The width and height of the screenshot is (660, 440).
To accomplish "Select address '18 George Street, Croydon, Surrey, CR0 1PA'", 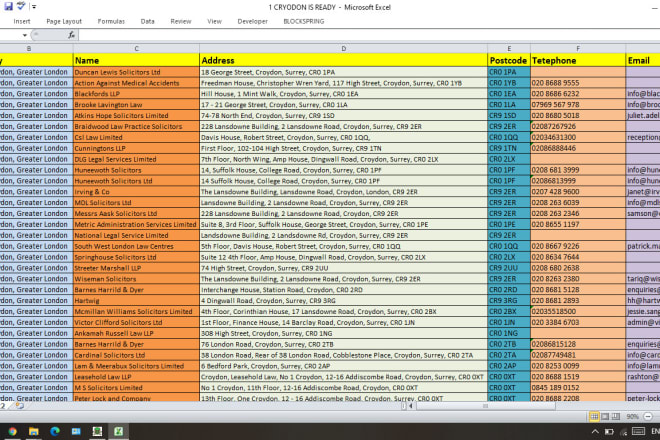I will click(343, 72).
